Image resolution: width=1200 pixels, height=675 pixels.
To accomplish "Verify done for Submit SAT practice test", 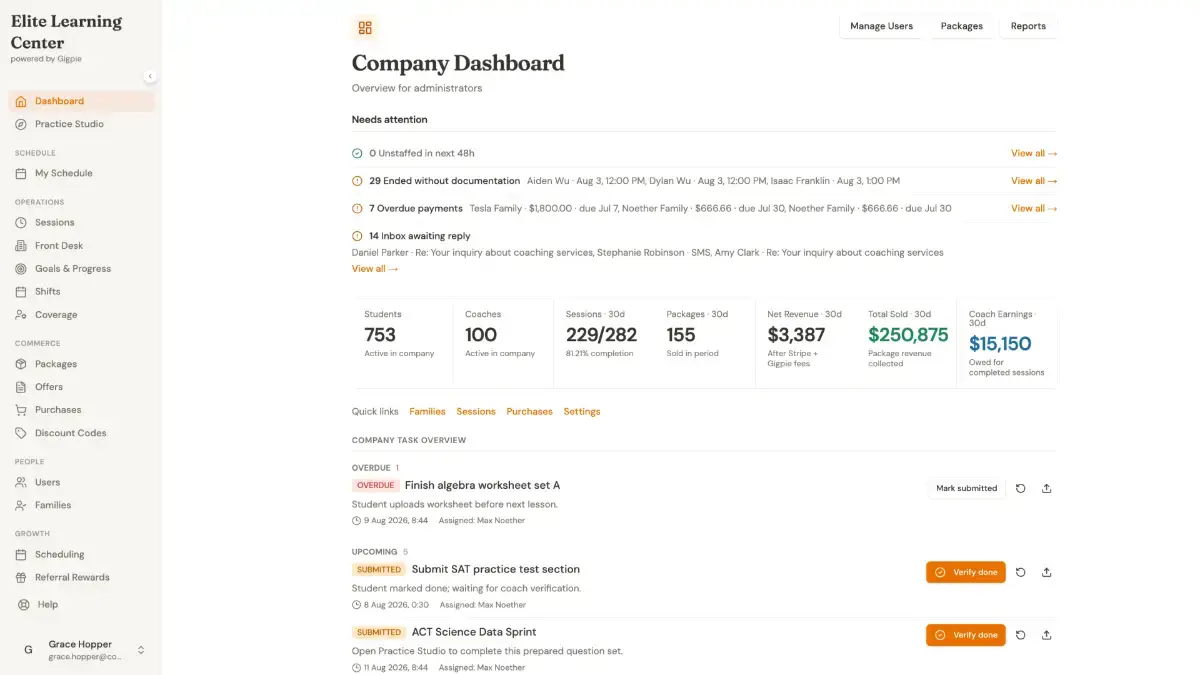I will point(966,572).
